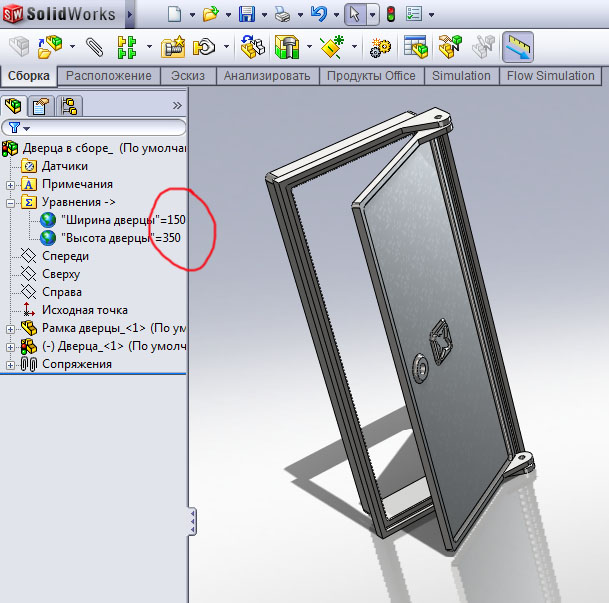Click the New document icon
Image resolution: width=609 pixels, height=603 pixels.
174,15
